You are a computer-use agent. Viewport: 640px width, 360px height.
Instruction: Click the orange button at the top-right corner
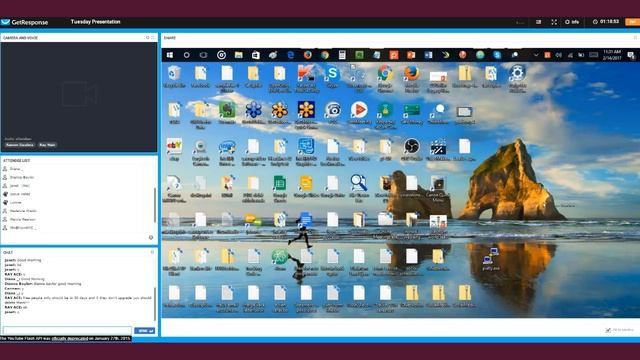pyautogui.click(x=632, y=22)
